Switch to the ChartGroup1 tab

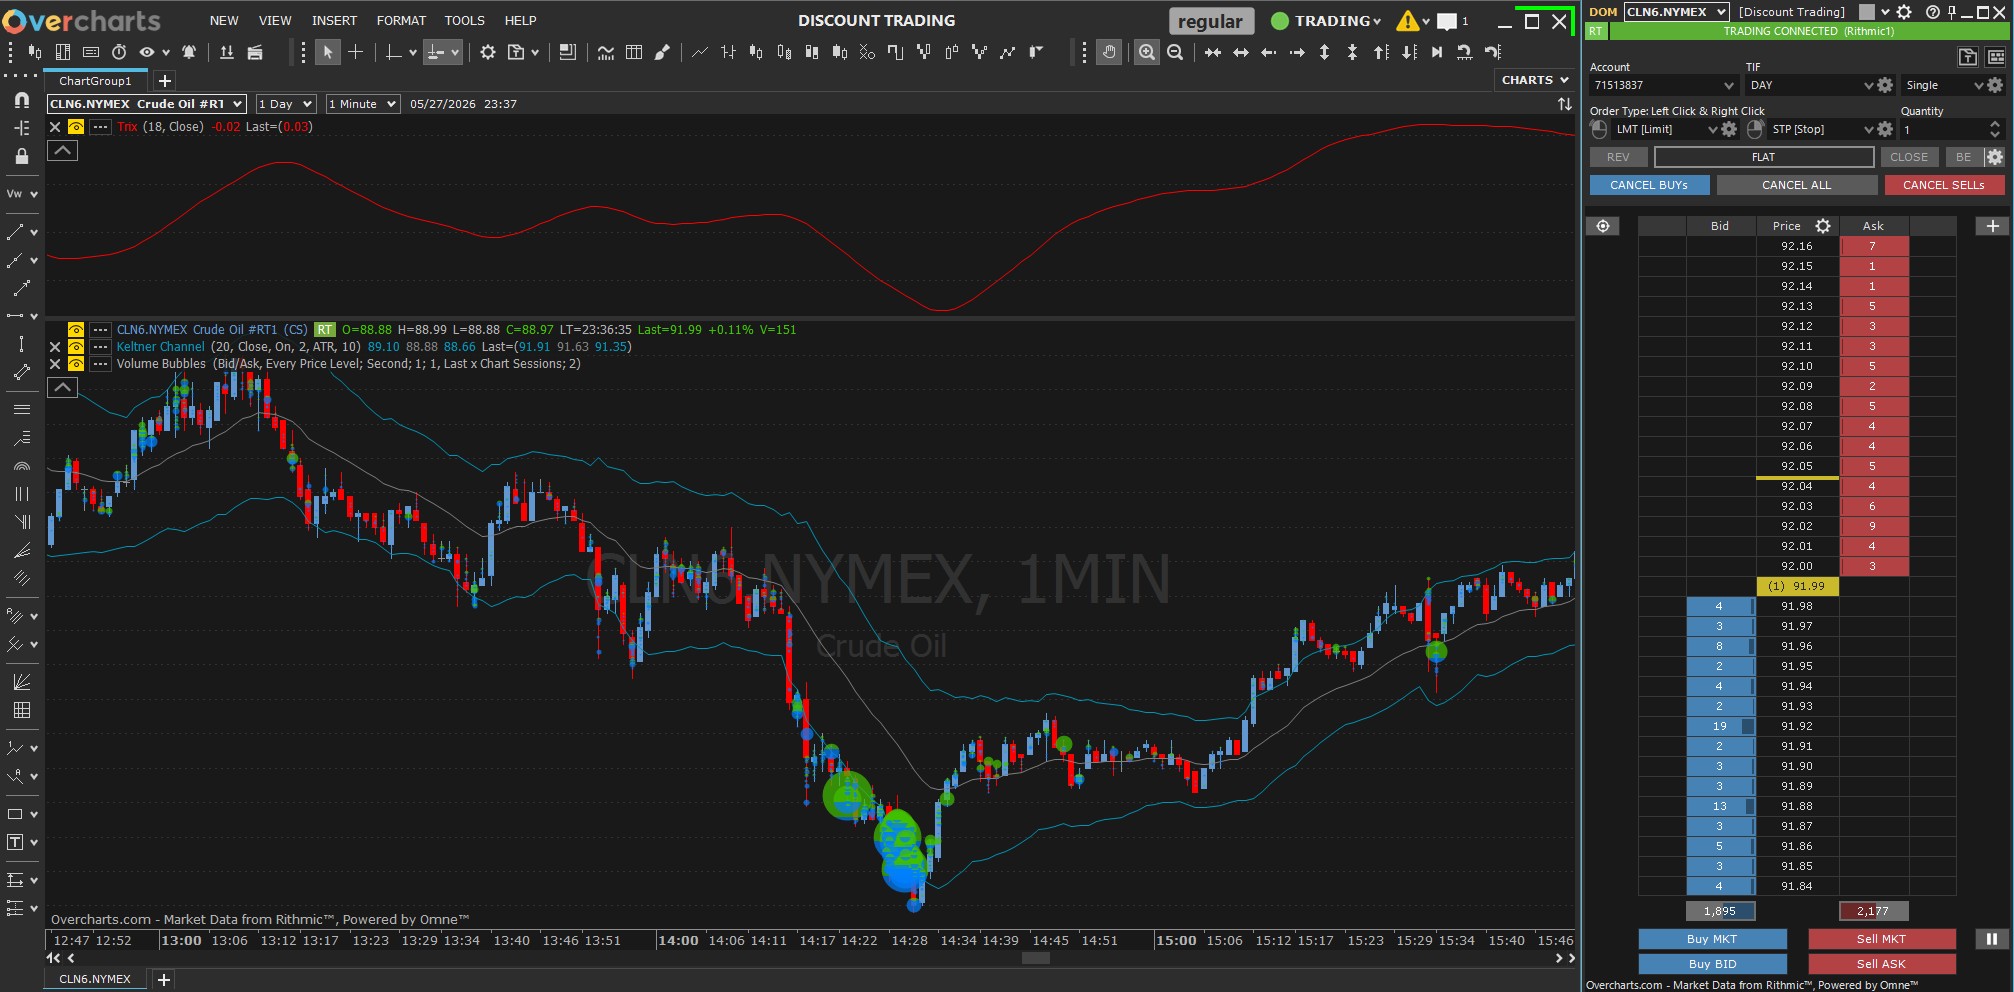[96, 81]
